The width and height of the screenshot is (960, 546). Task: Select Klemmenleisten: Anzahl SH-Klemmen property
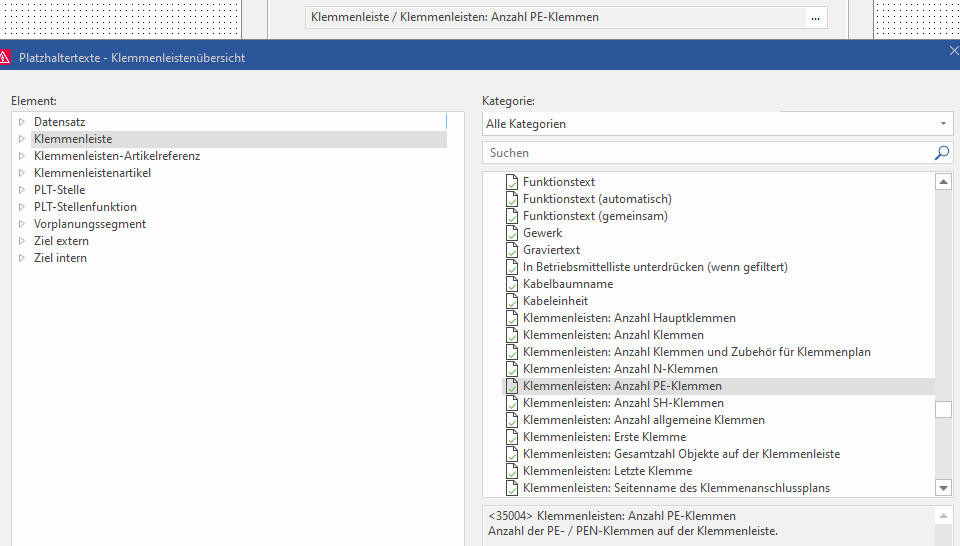[623, 403]
